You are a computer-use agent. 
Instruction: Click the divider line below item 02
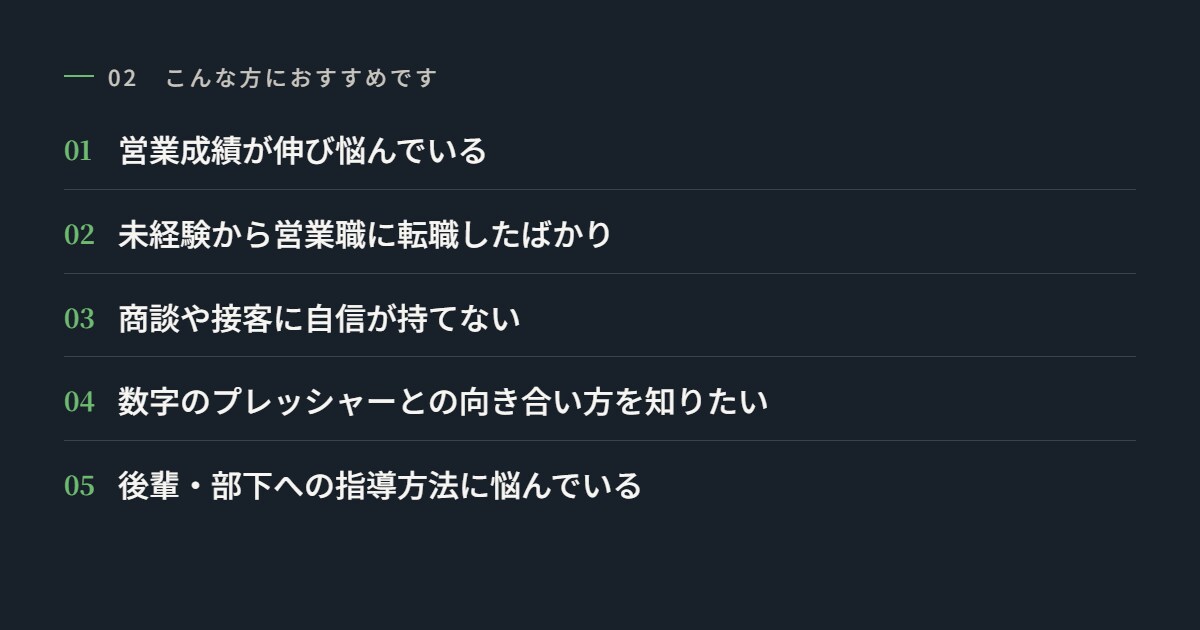click(x=600, y=273)
